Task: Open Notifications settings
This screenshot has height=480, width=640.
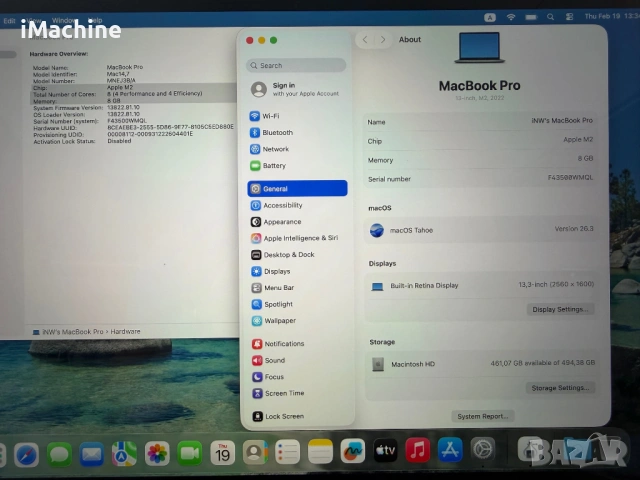Action: (297, 344)
